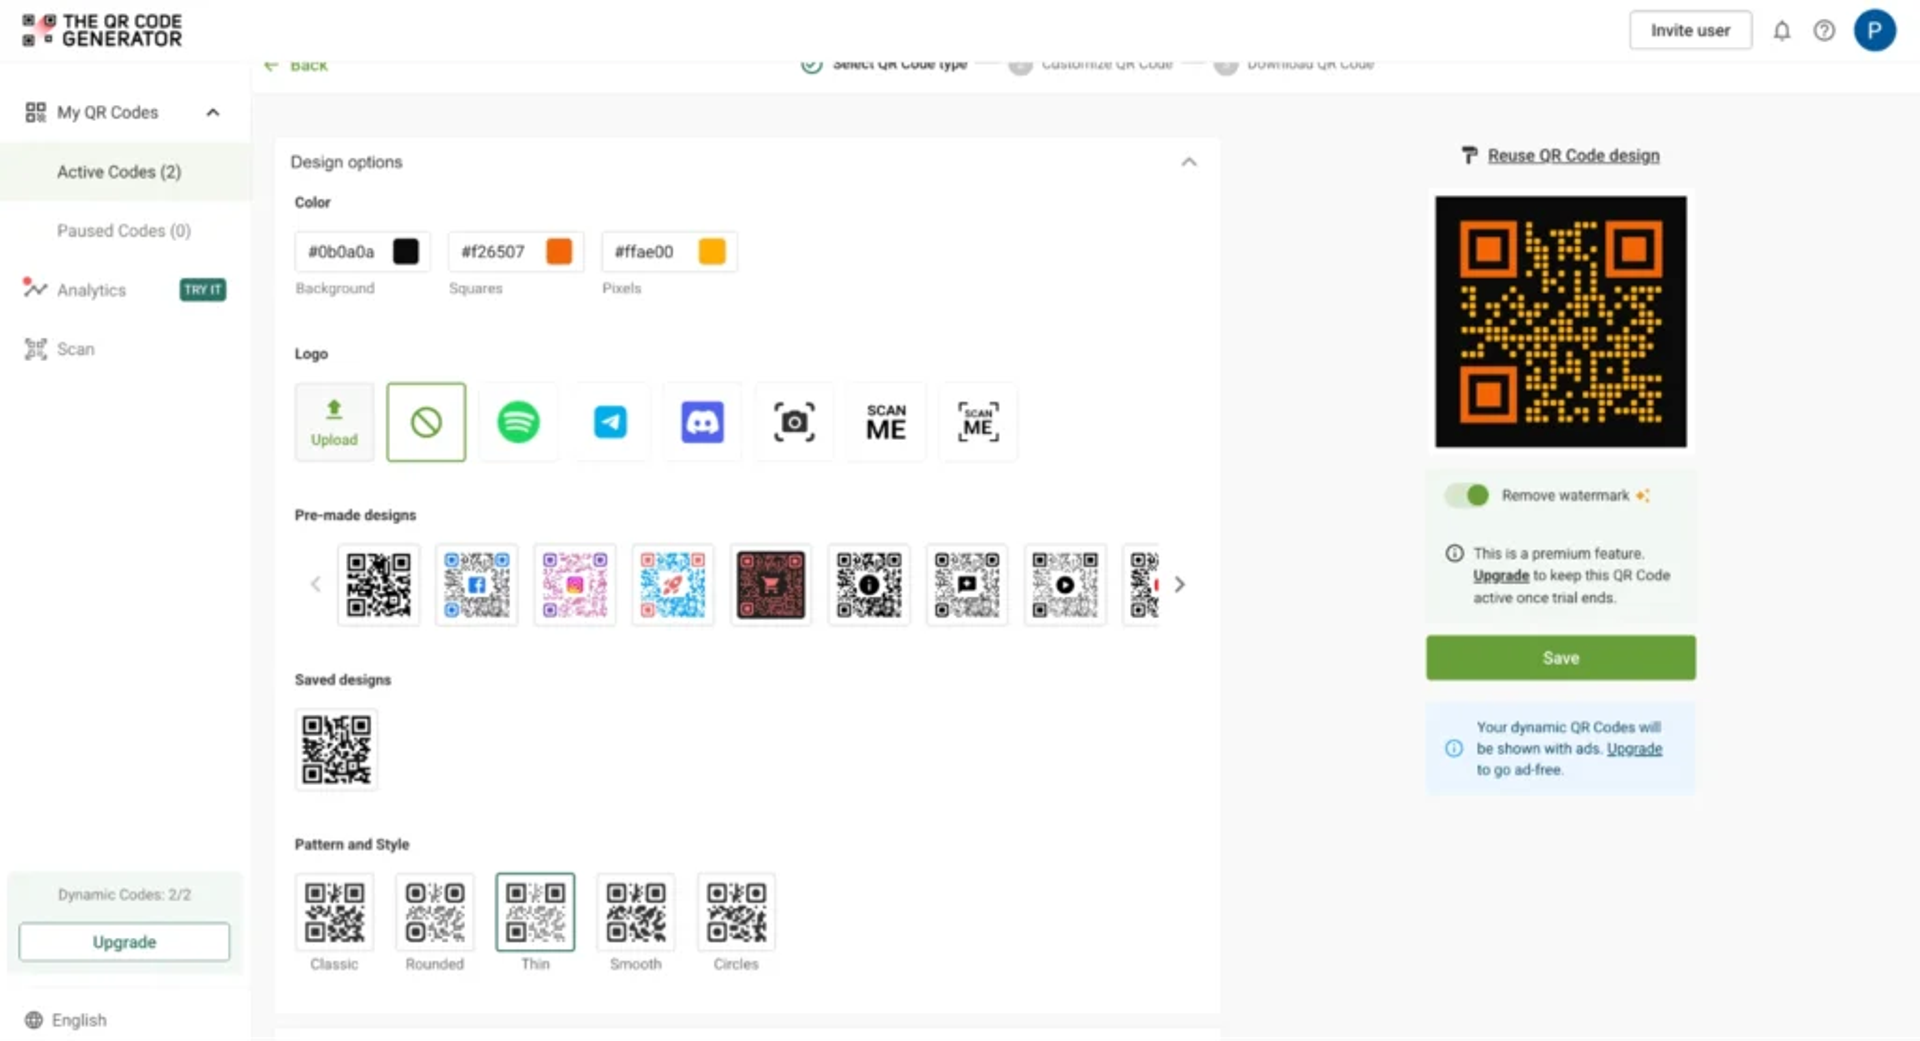Click the Scan sidebar icon
1920x1041 pixels.
(x=35, y=349)
